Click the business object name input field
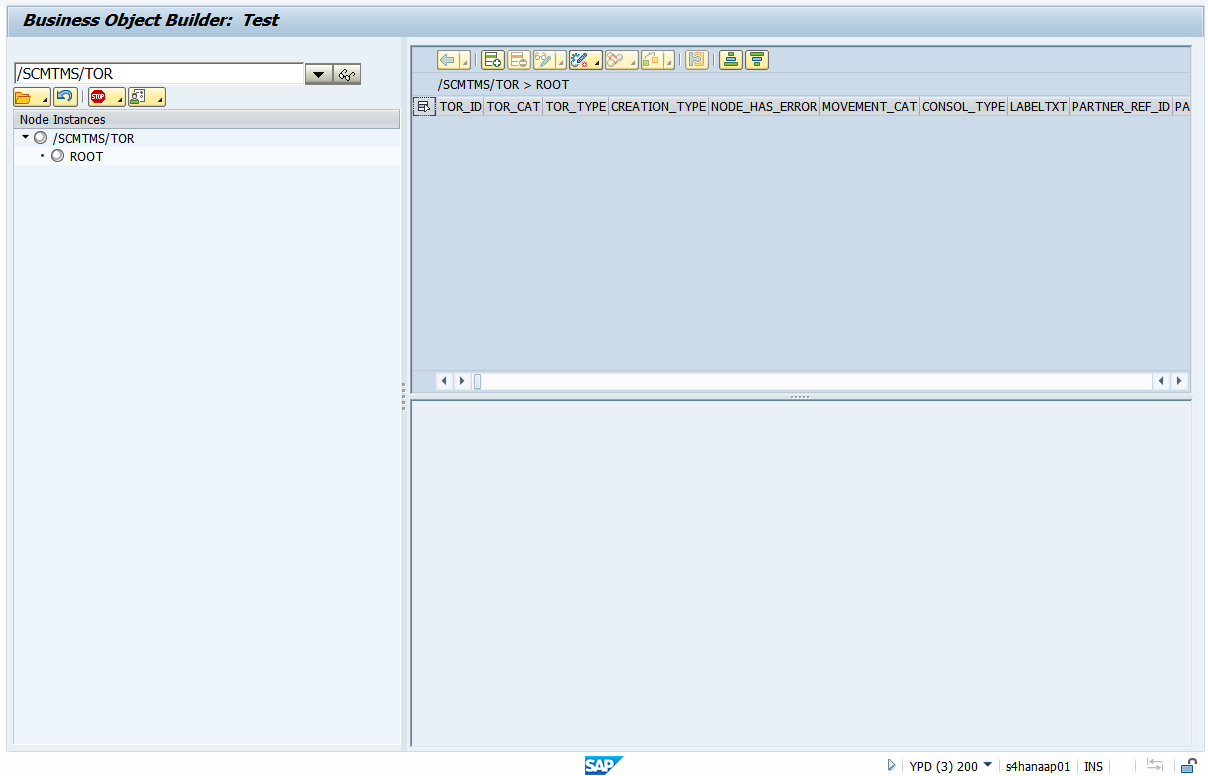1208x776 pixels. 159,74
